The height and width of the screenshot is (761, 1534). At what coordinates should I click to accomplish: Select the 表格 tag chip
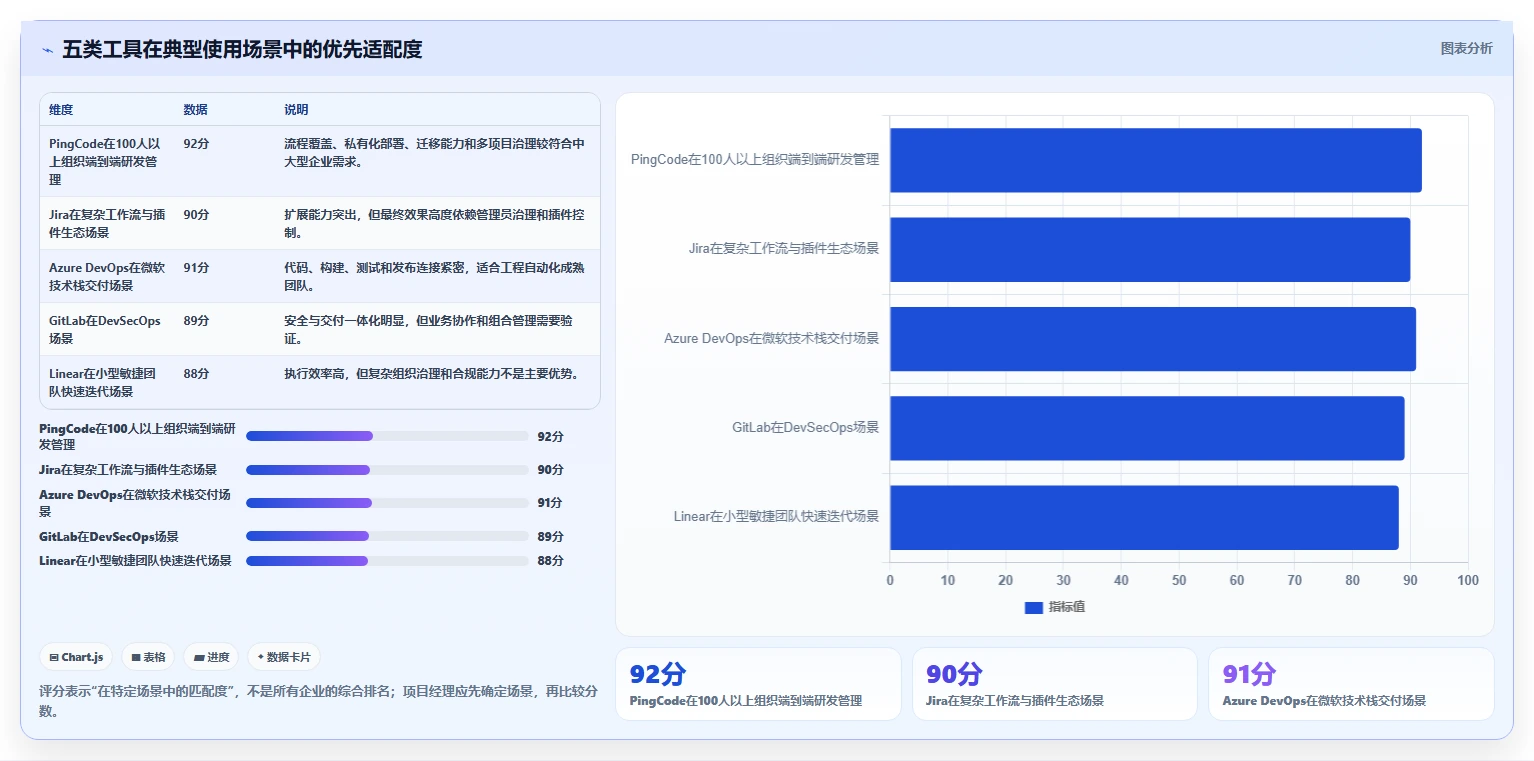pos(148,657)
